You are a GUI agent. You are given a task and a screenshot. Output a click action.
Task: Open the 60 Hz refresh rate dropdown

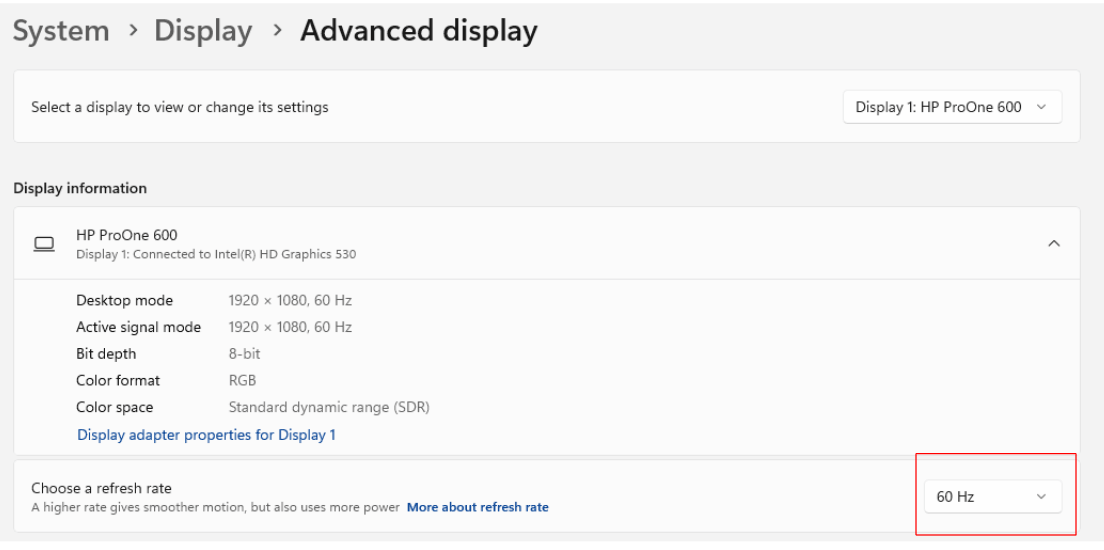click(x=991, y=496)
